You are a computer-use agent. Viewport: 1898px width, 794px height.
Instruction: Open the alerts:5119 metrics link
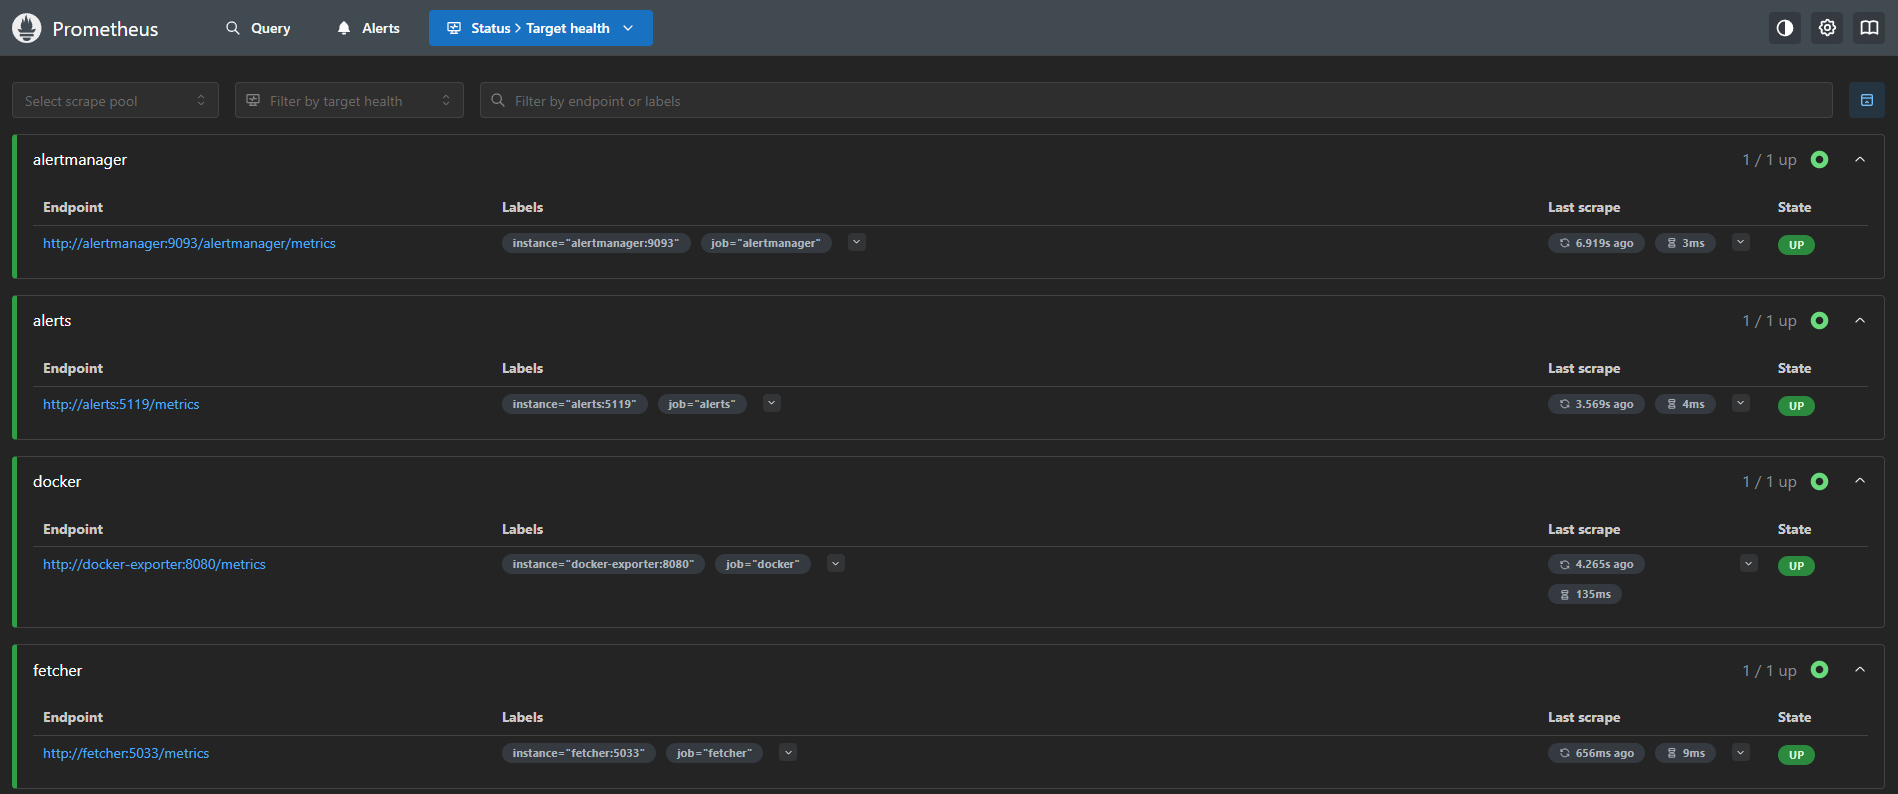[x=121, y=404]
